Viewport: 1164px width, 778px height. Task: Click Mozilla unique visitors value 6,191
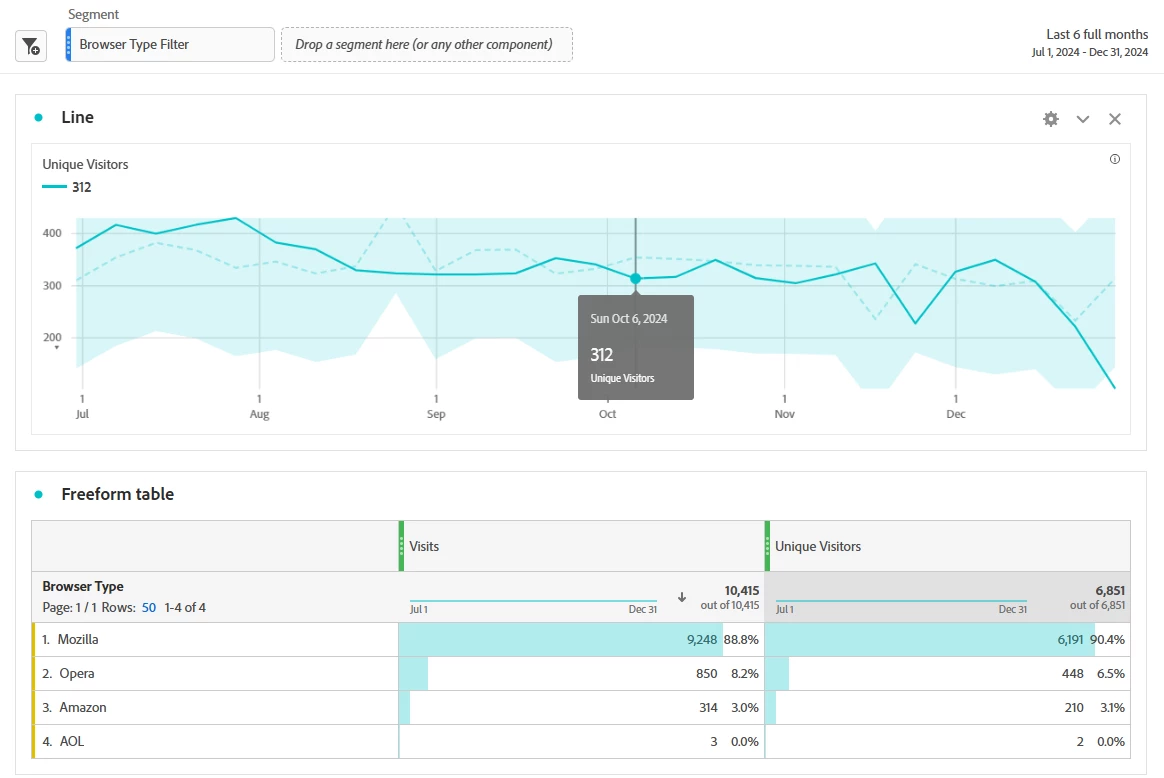coord(1070,639)
